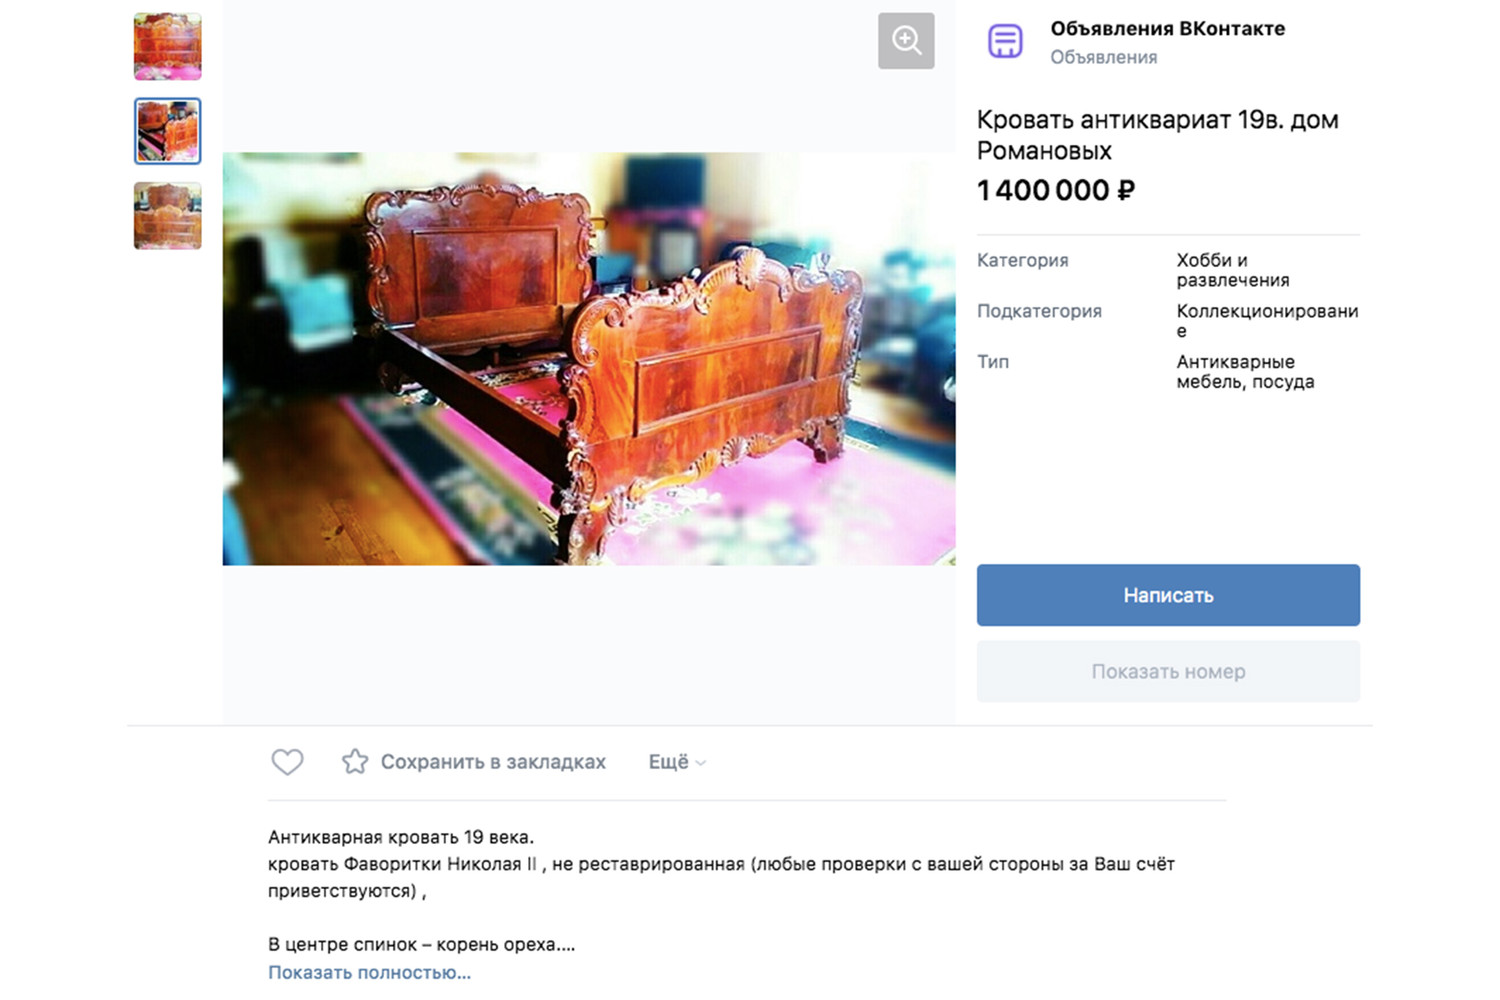Click the Коллекционирование subcategory value
Viewport: 1500px width, 1000px height.
1266,320
